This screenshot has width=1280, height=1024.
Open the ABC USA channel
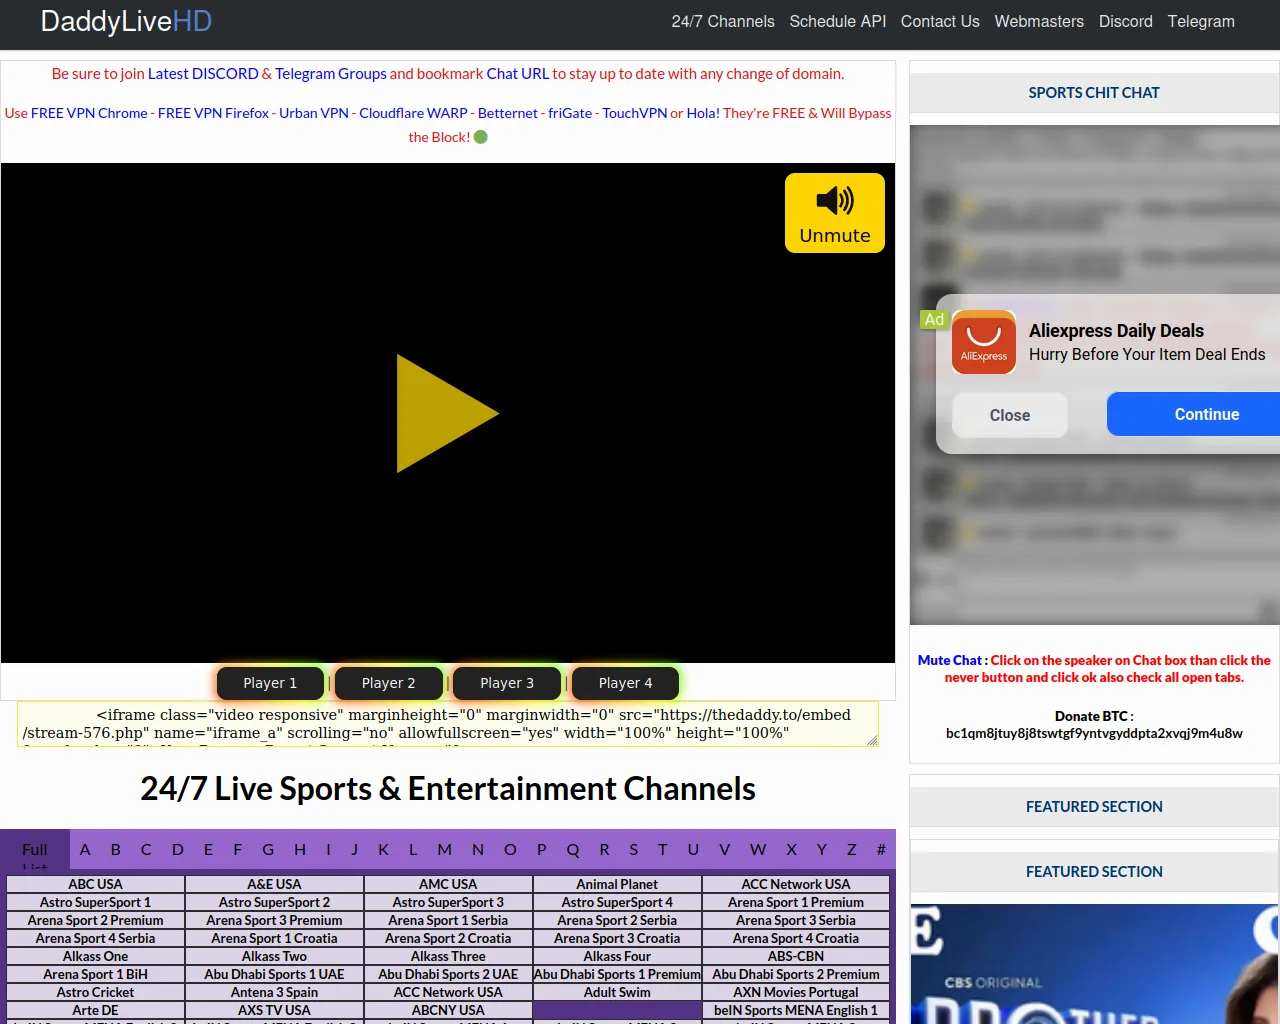(x=96, y=884)
